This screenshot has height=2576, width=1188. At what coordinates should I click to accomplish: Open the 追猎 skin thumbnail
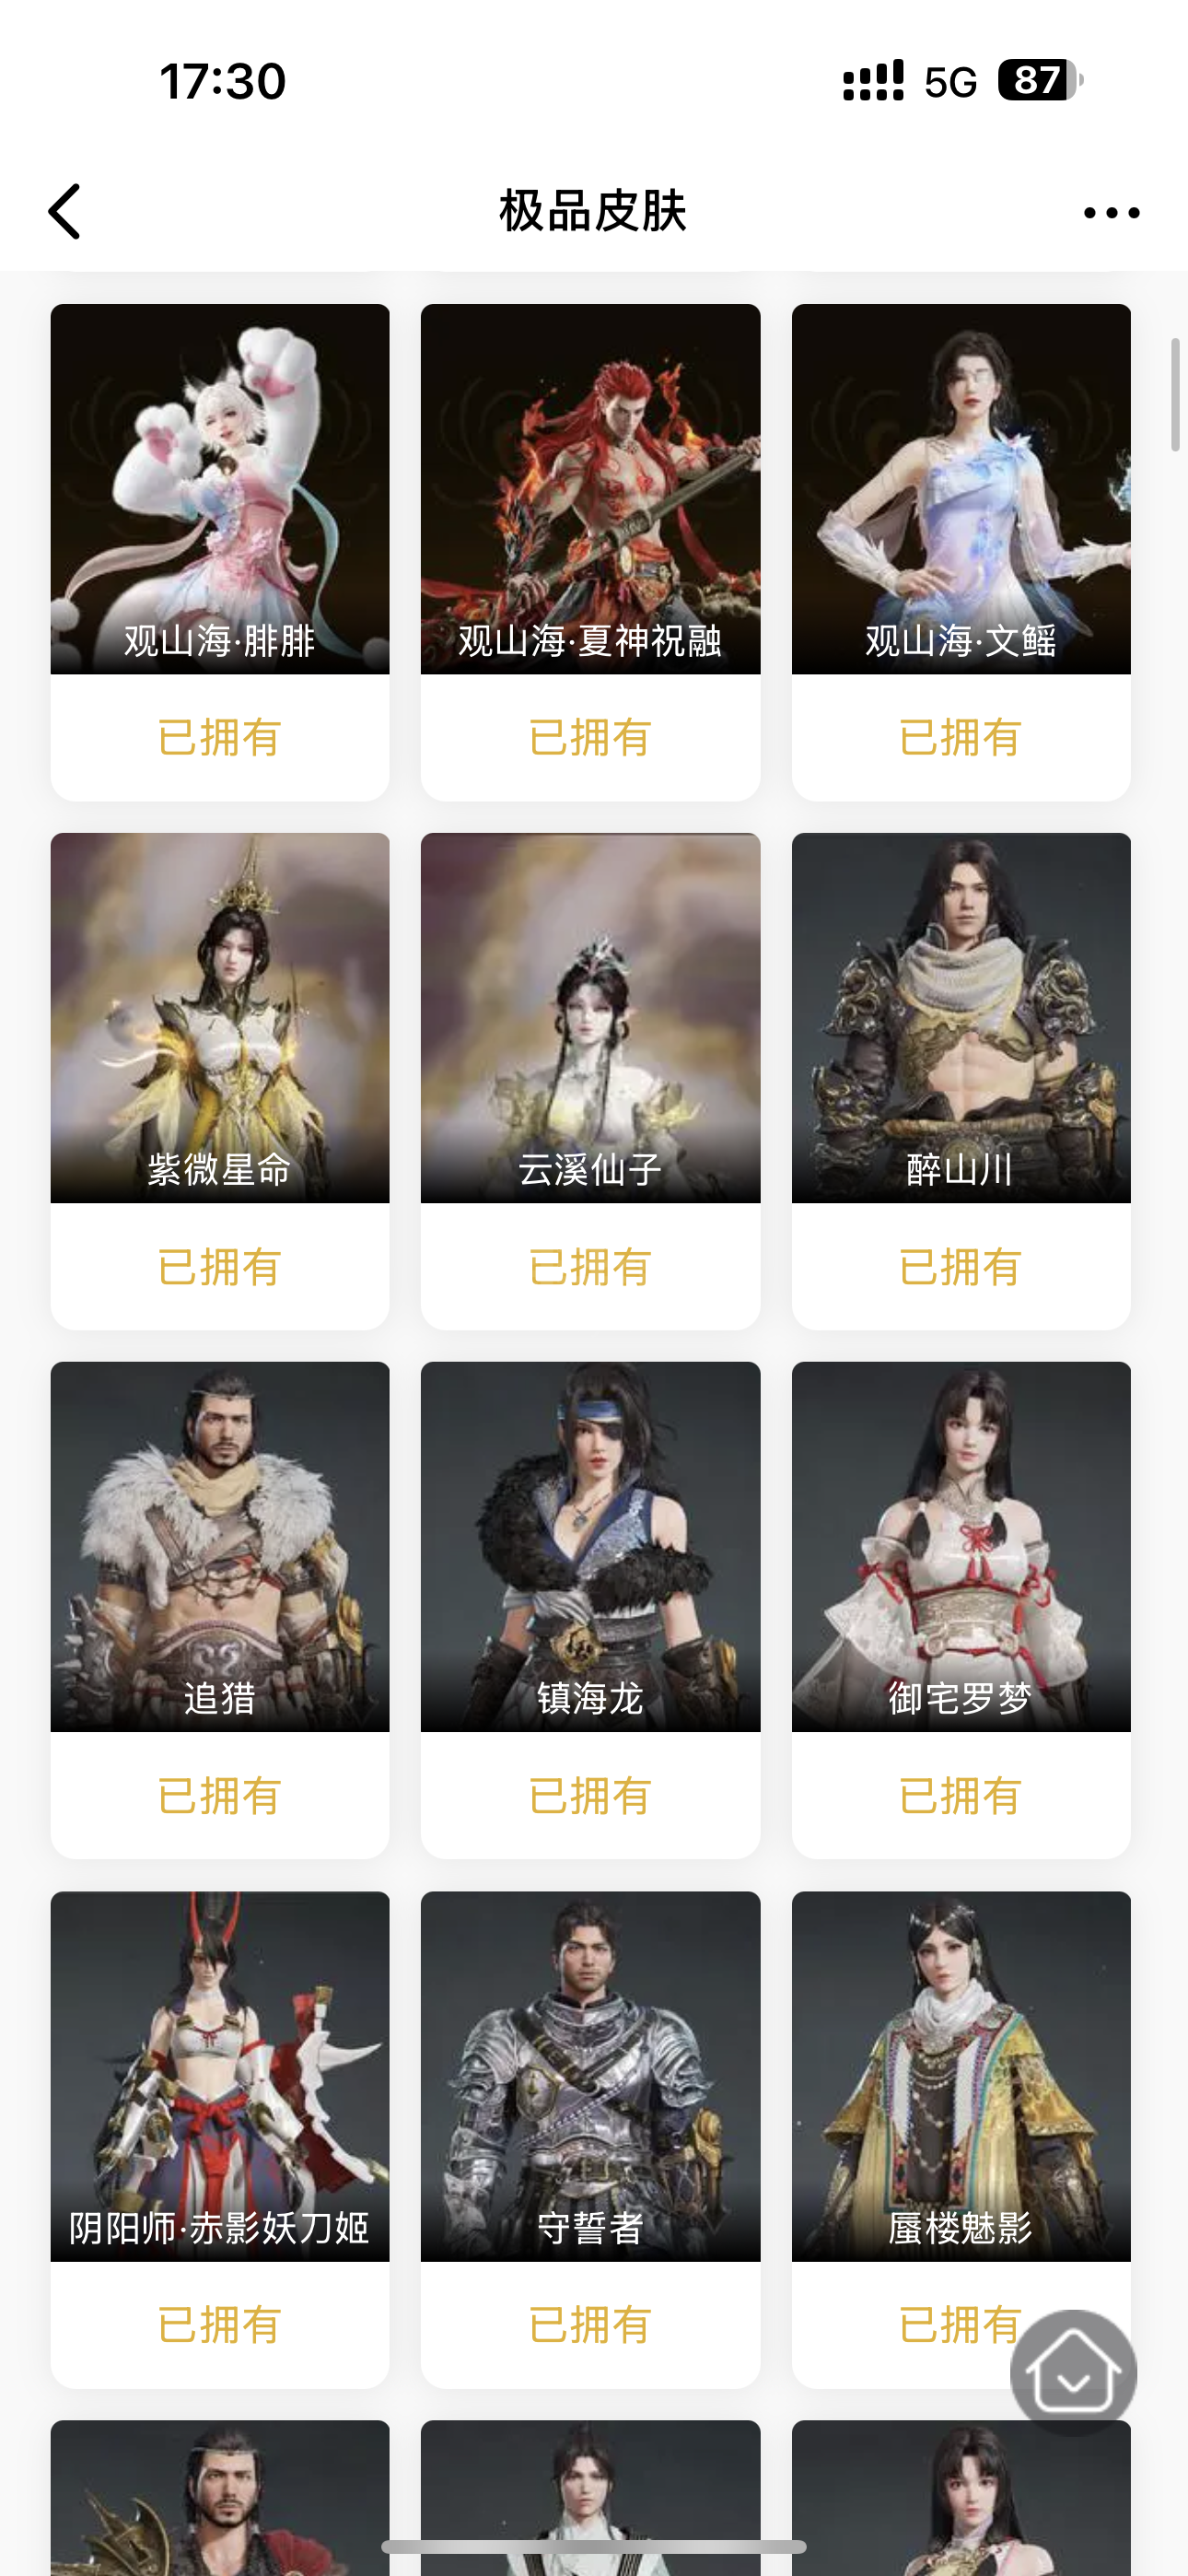[220, 1546]
